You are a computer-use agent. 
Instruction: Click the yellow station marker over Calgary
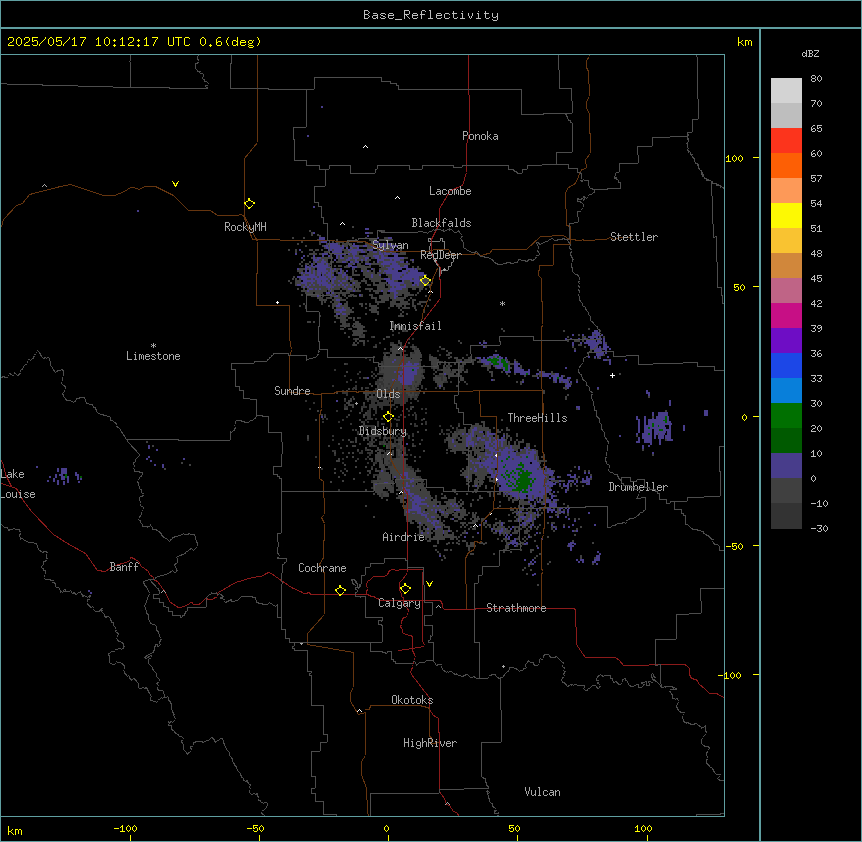point(405,589)
